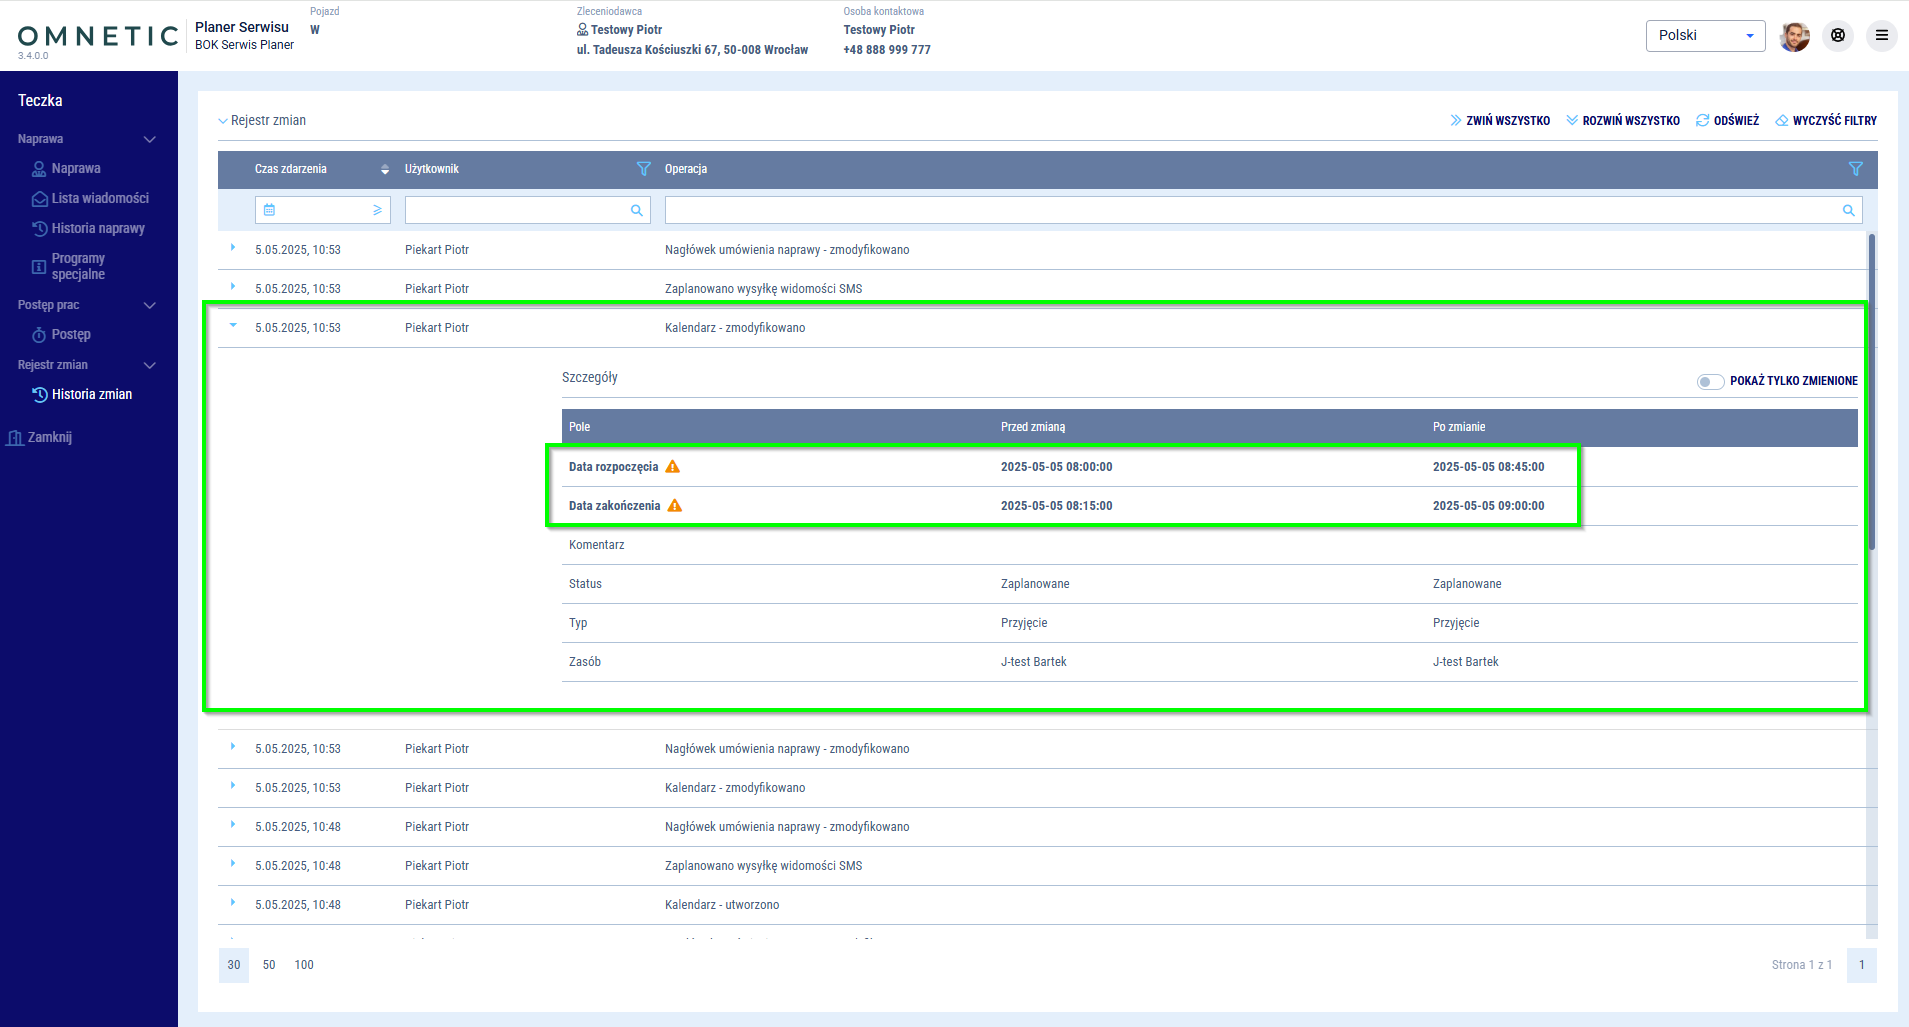Click the user avatar in header
The height and width of the screenshot is (1027, 1909).
click(x=1794, y=36)
